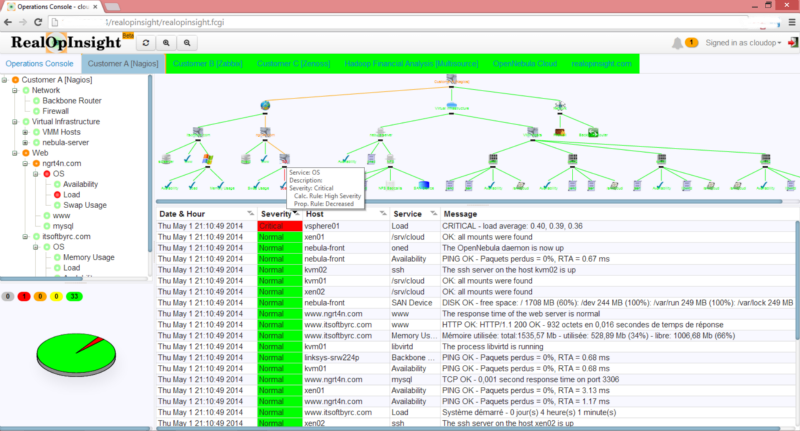The width and height of the screenshot is (800, 431).
Task: Open the notifications bell icon
Action: pyautogui.click(x=677, y=43)
